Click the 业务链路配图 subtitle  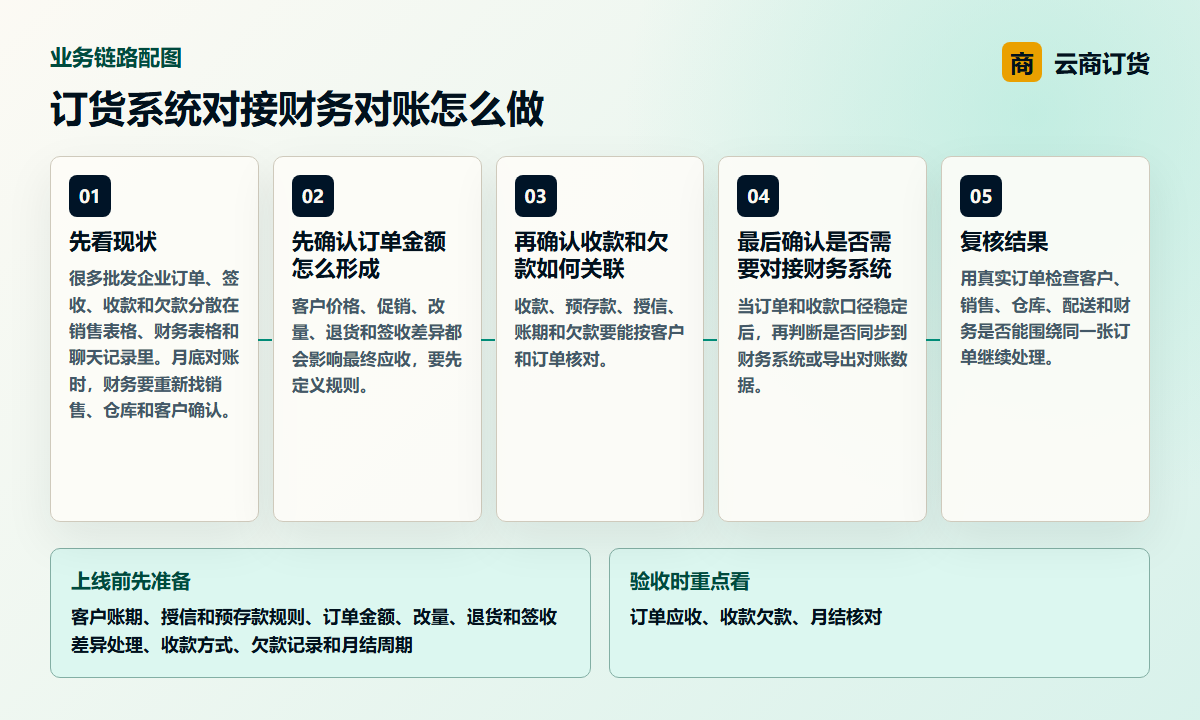(x=116, y=58)
